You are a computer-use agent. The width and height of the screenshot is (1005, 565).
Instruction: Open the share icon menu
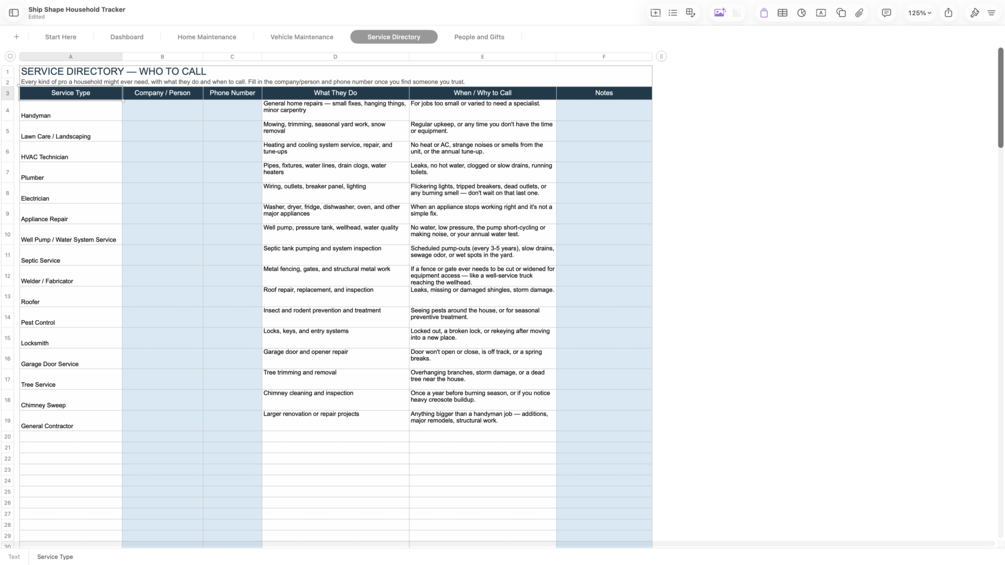948,13
